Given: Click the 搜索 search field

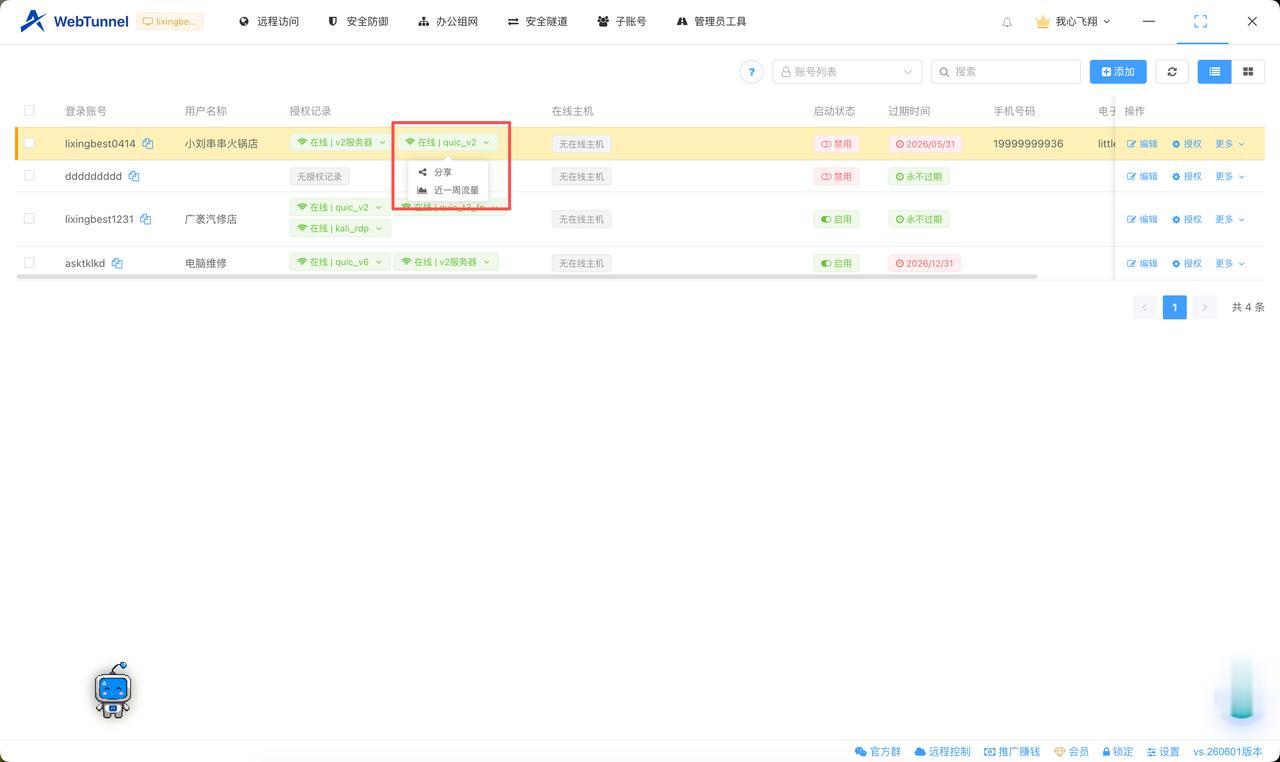Looking at the screenshot, I should [1006, 72].
